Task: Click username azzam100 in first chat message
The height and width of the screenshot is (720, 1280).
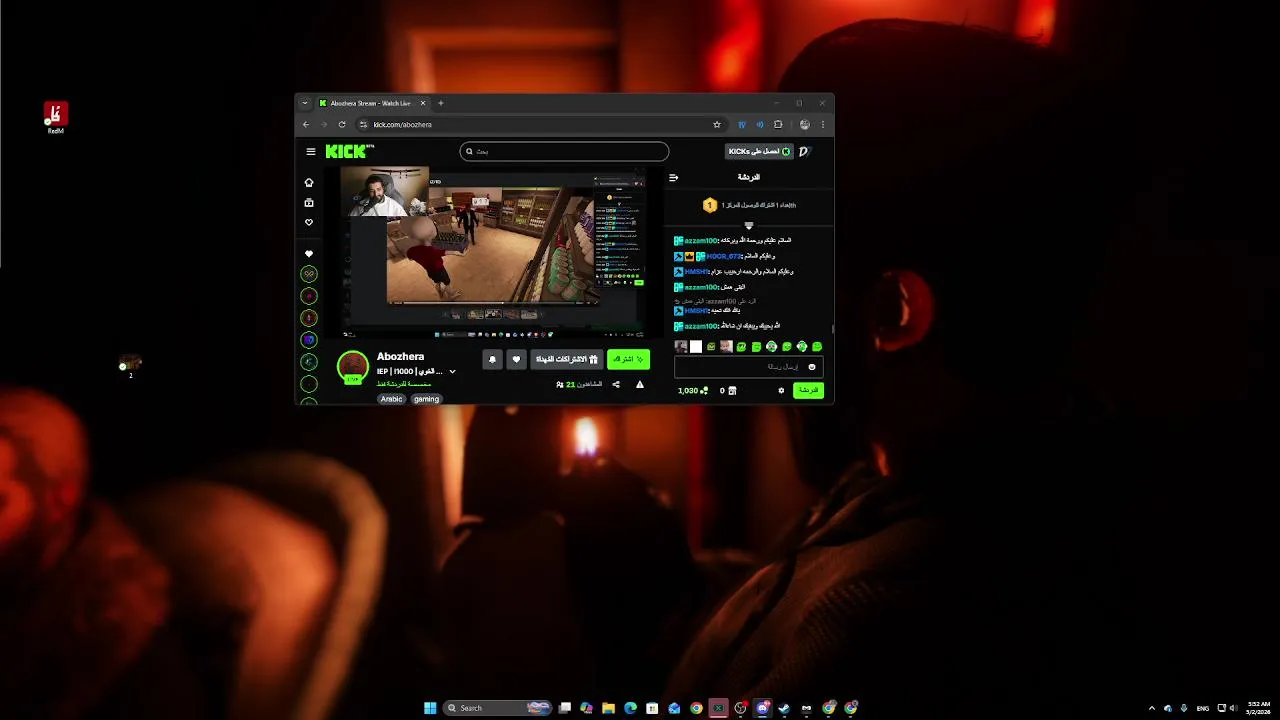Action: (x=701, y=241)
